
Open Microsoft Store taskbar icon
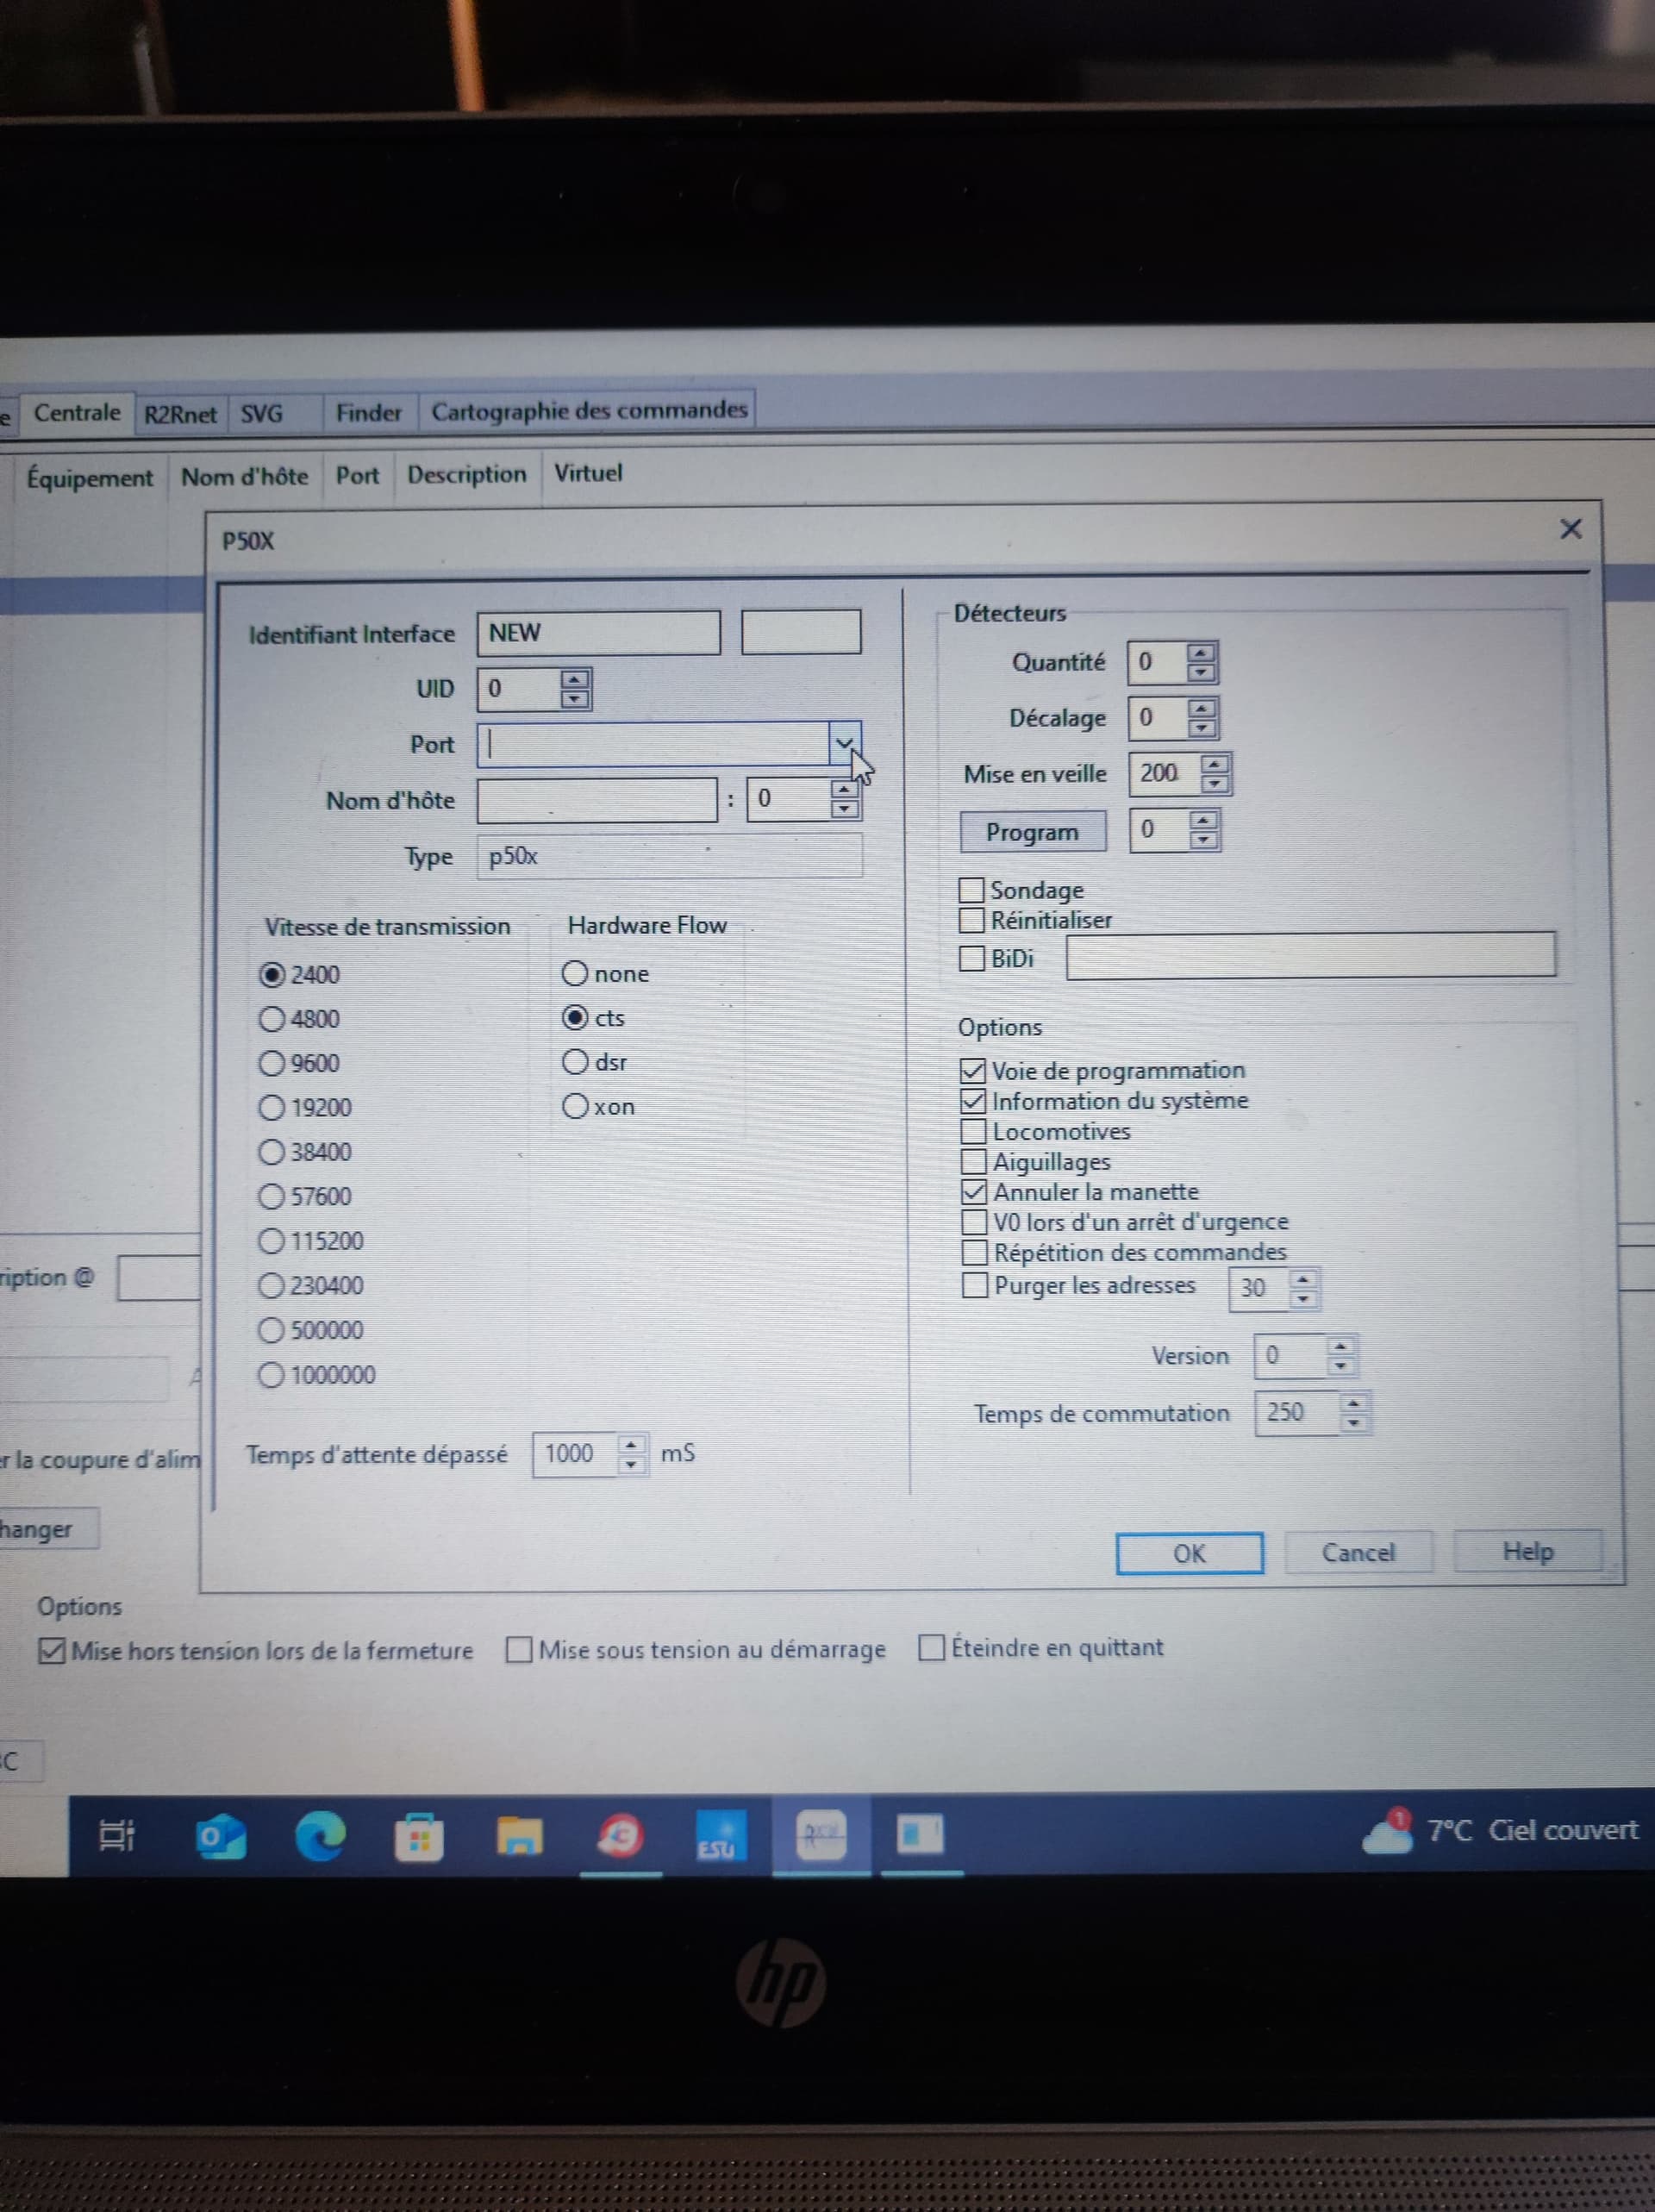click(x=419, y=1838)
